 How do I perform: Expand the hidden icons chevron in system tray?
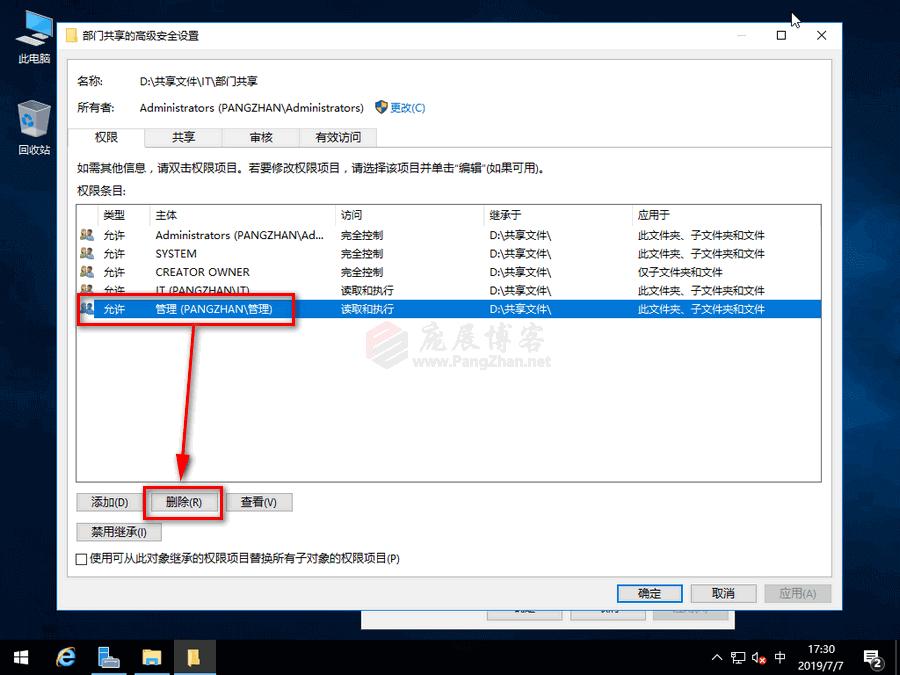click(717, 657)
